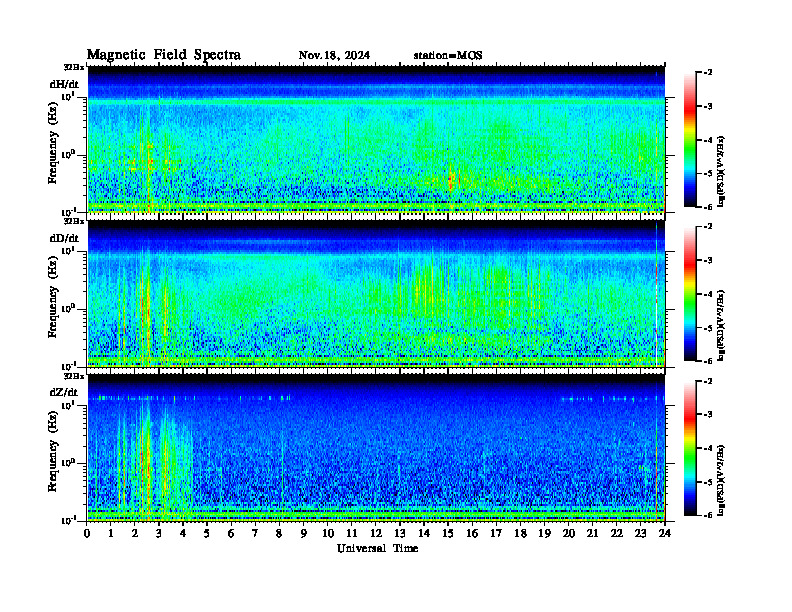Click the "-5" tick on the dD/dt color bar
The width and height of the screenshot is (792, 612).
709,328
